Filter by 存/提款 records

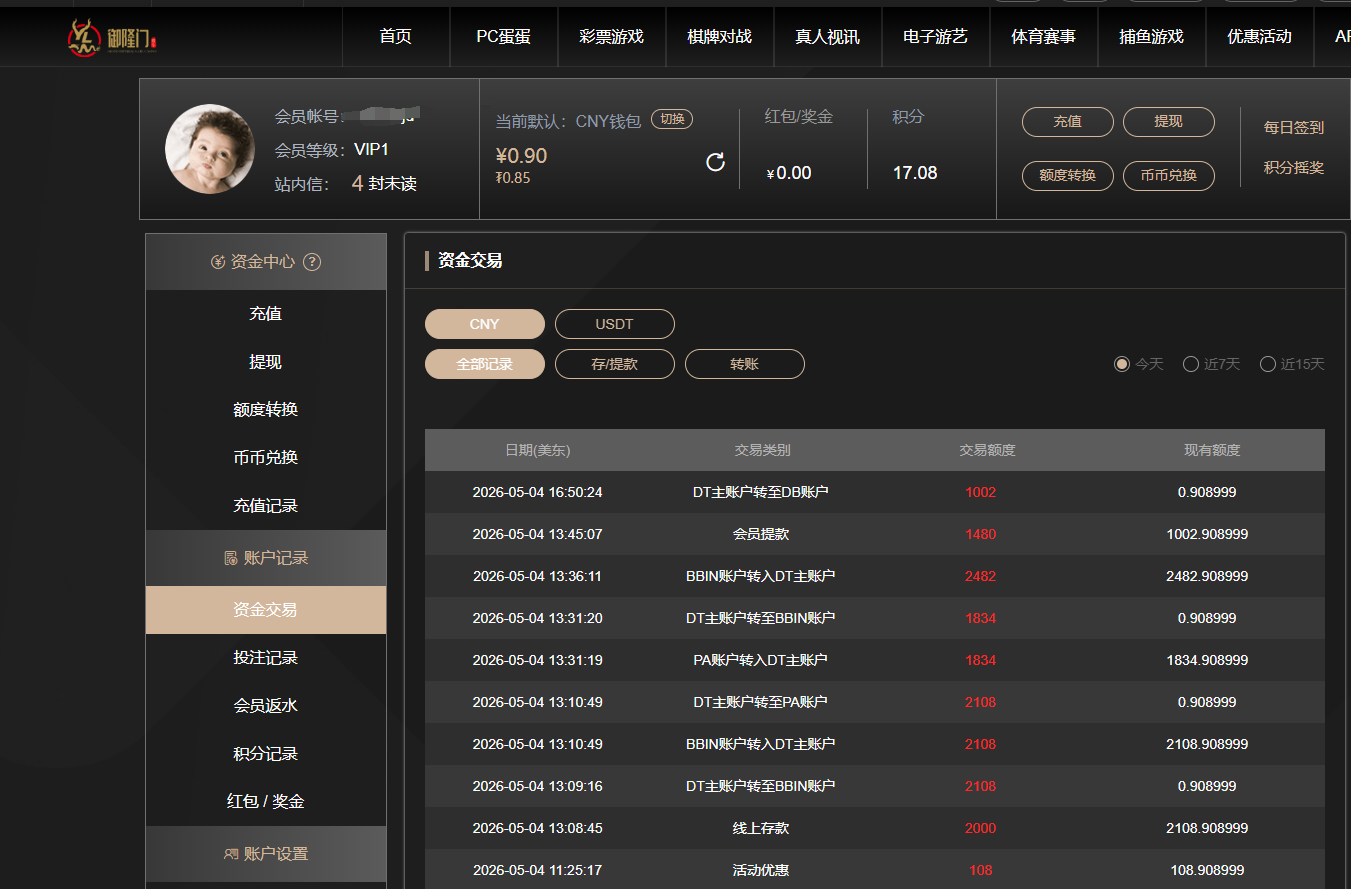tap(615, 364)
